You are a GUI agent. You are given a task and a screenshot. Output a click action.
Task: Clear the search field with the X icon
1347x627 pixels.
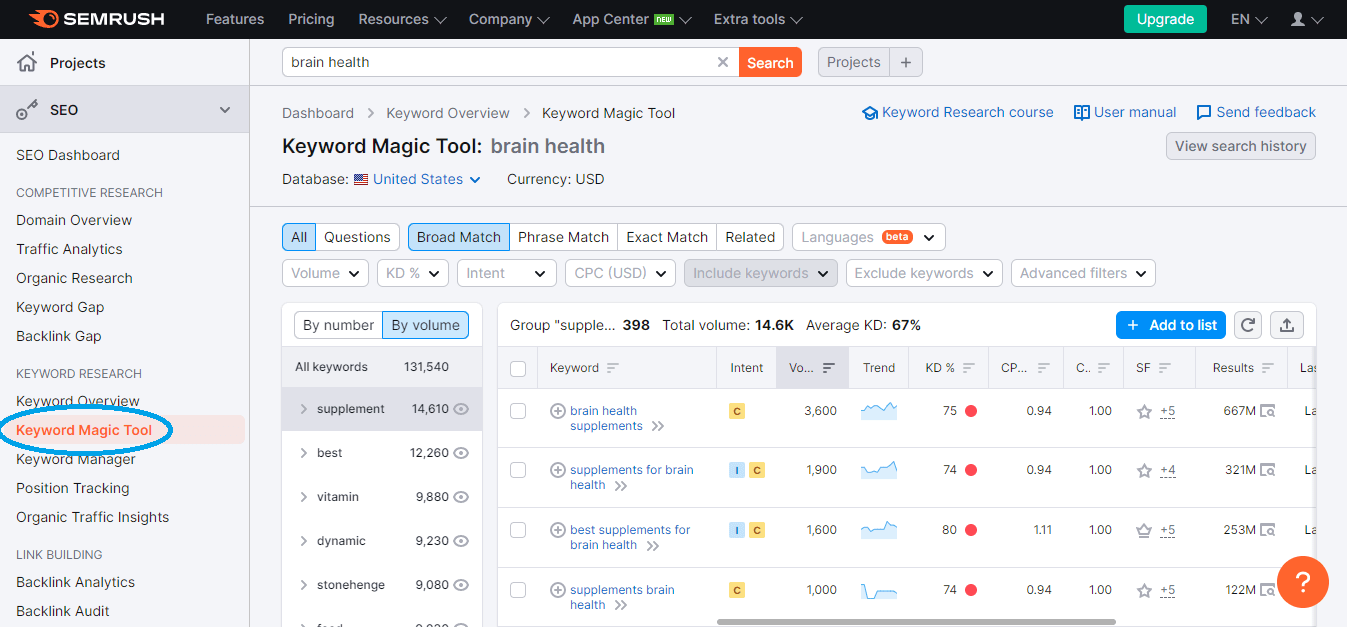pyautogui.click(x=723, y=62)
